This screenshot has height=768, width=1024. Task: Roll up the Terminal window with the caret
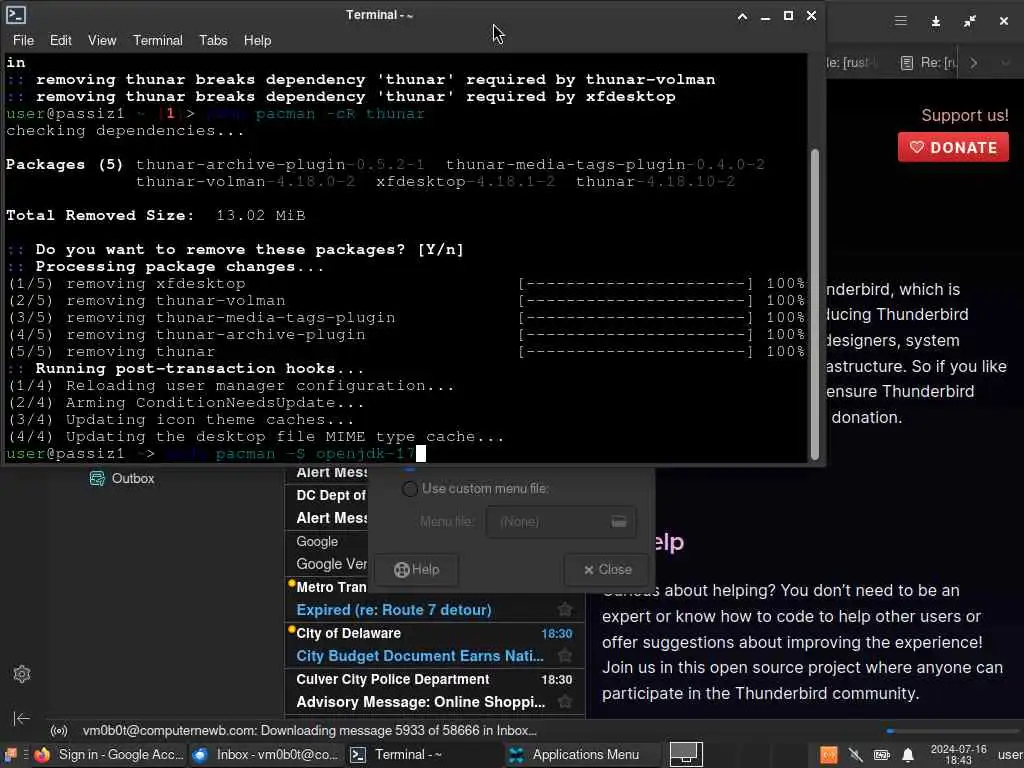coord(742,16)
